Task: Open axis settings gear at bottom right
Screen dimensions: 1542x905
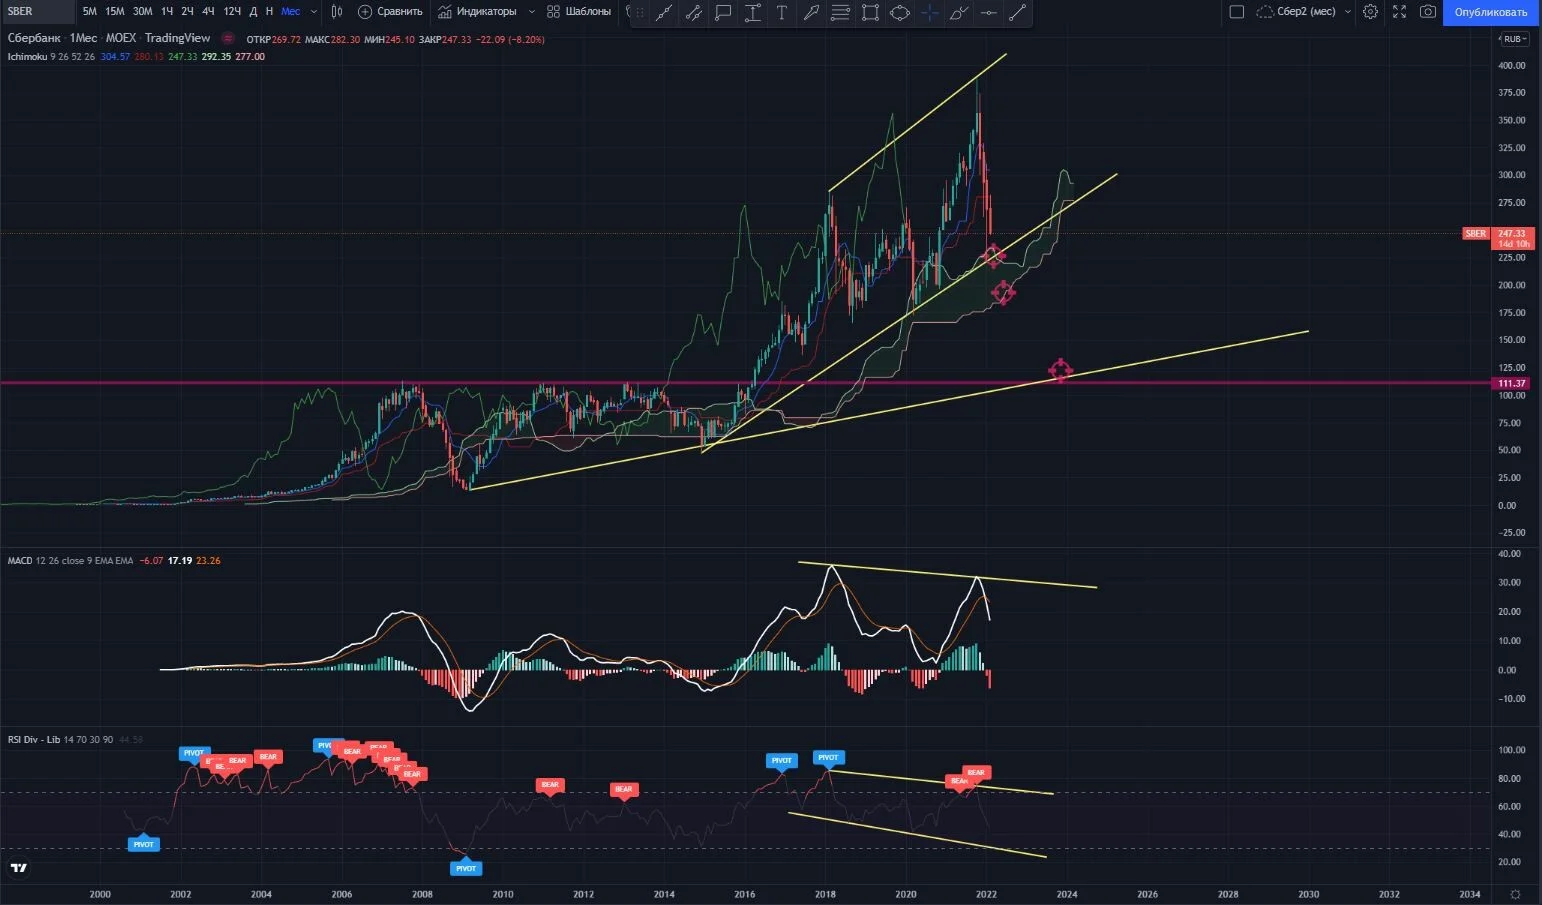Action: [x=1516, y=894]
